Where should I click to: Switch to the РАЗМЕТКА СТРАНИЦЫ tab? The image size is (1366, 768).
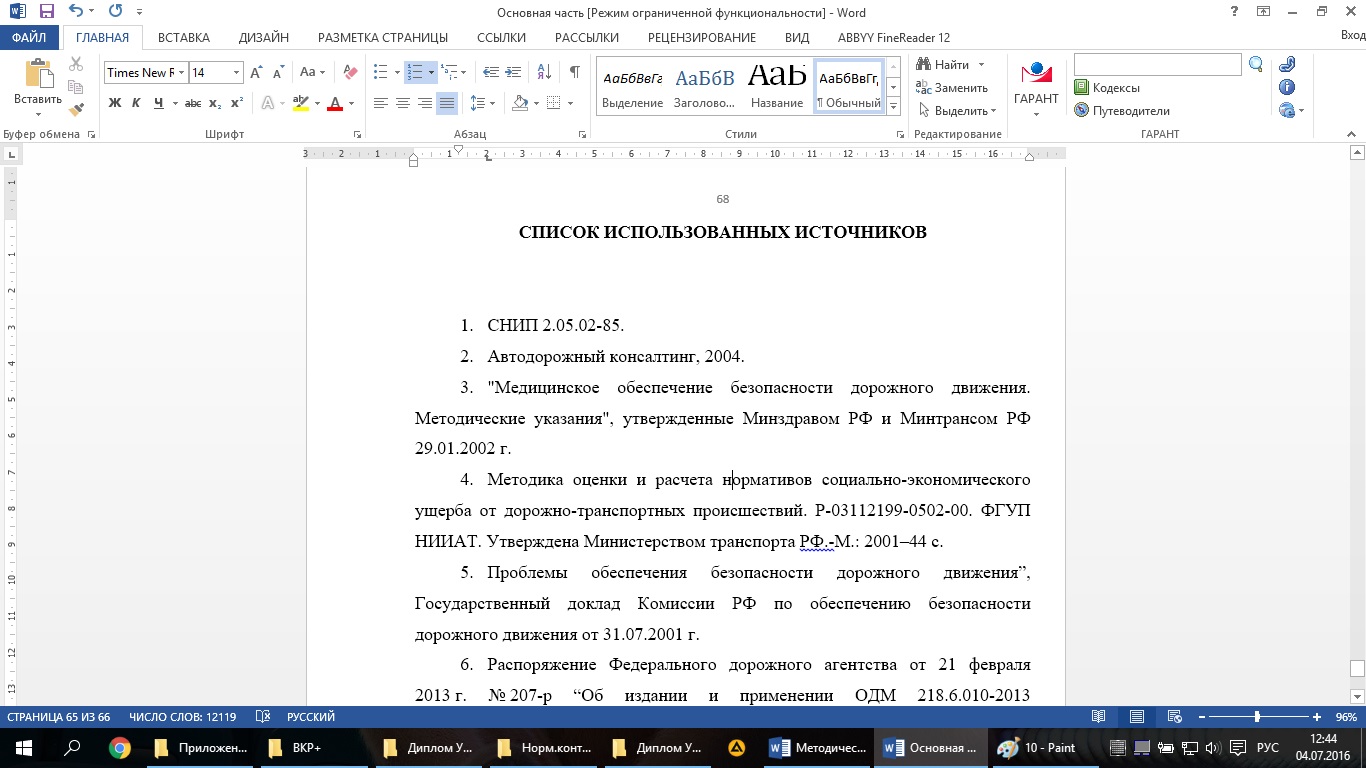(383, 38)
